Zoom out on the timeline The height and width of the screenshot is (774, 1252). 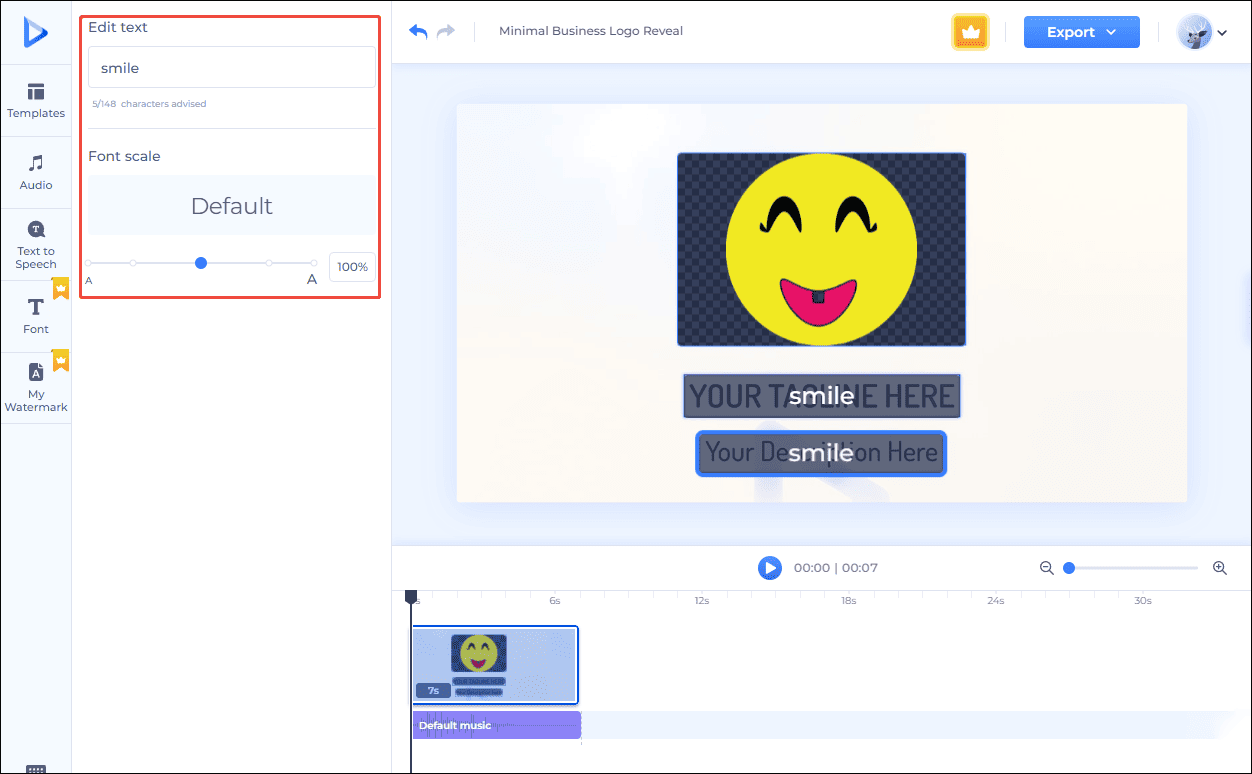1046,567
